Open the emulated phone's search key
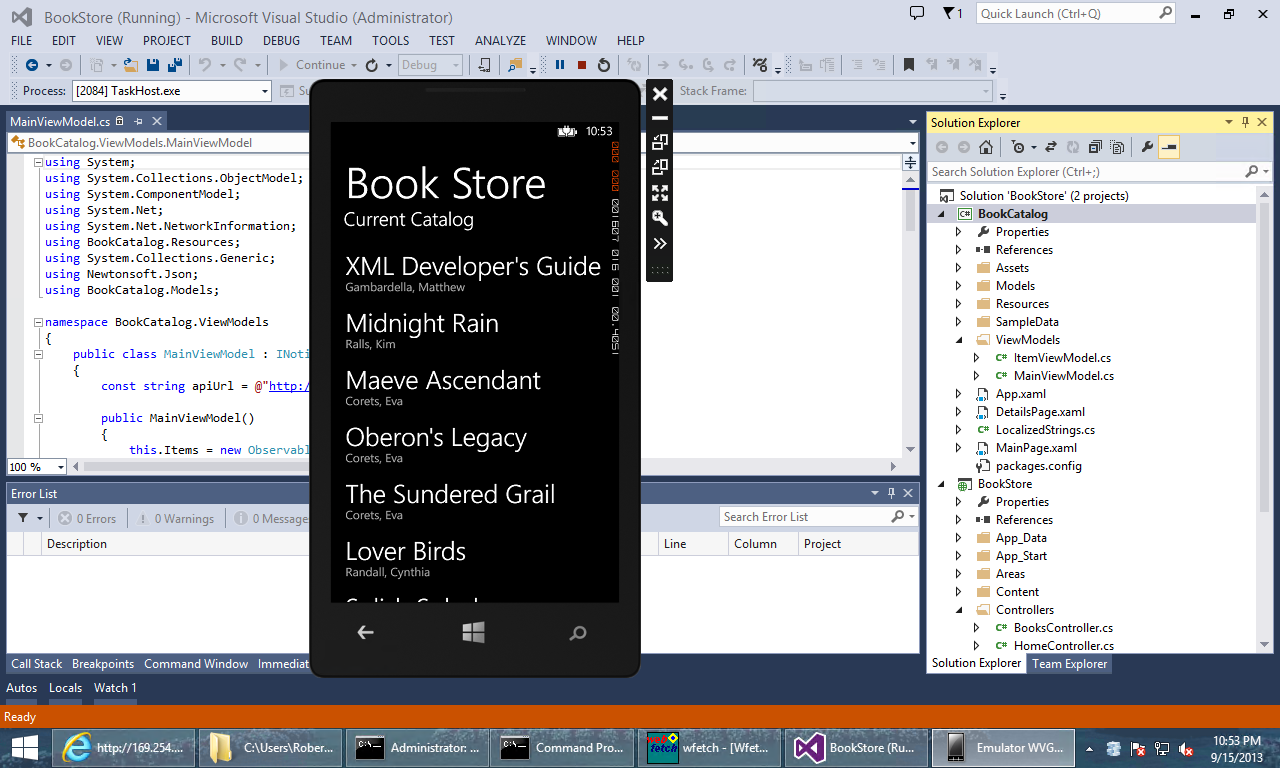Screen dimensions: 1280x768 (x=577, y=632)
